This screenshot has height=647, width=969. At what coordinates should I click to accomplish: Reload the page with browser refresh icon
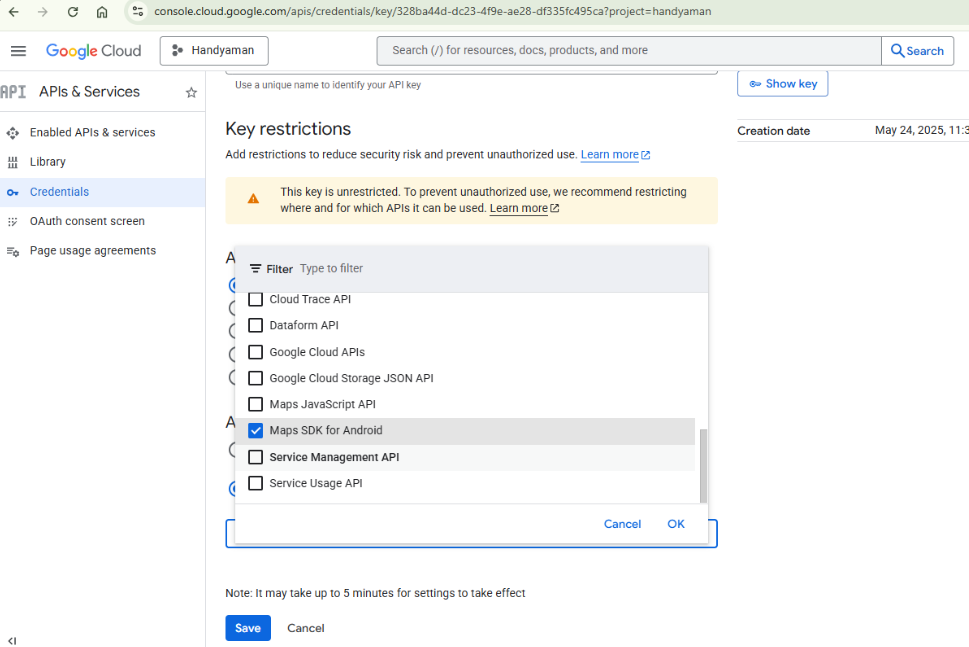[73, 12]
